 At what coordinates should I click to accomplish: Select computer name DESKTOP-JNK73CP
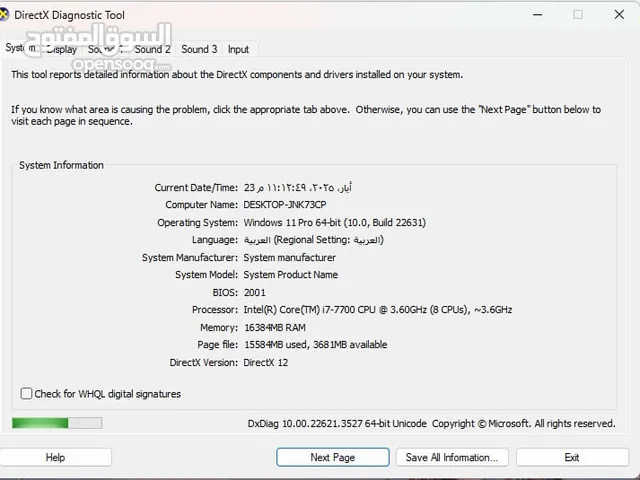pos(285,204)
